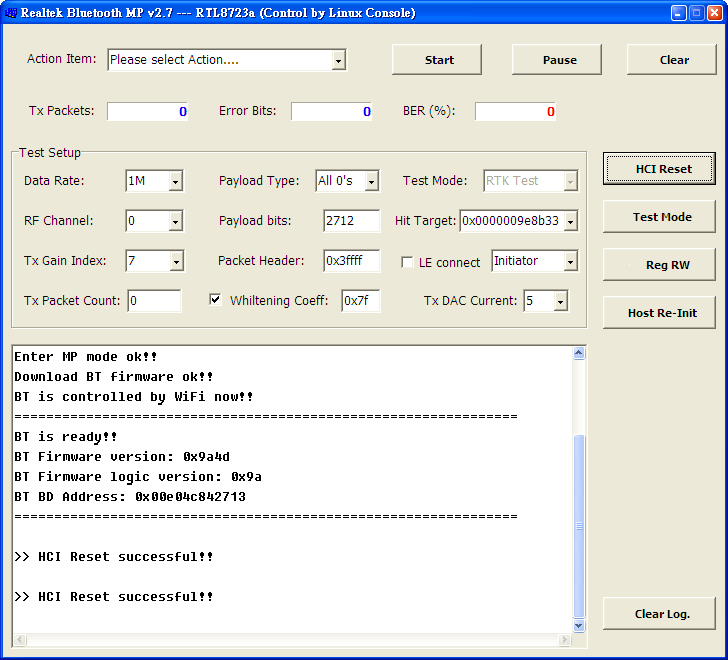Click the Whiltening Coeff 0x7f field
This screenshot has width=728, height=660.
coord(361,301)
